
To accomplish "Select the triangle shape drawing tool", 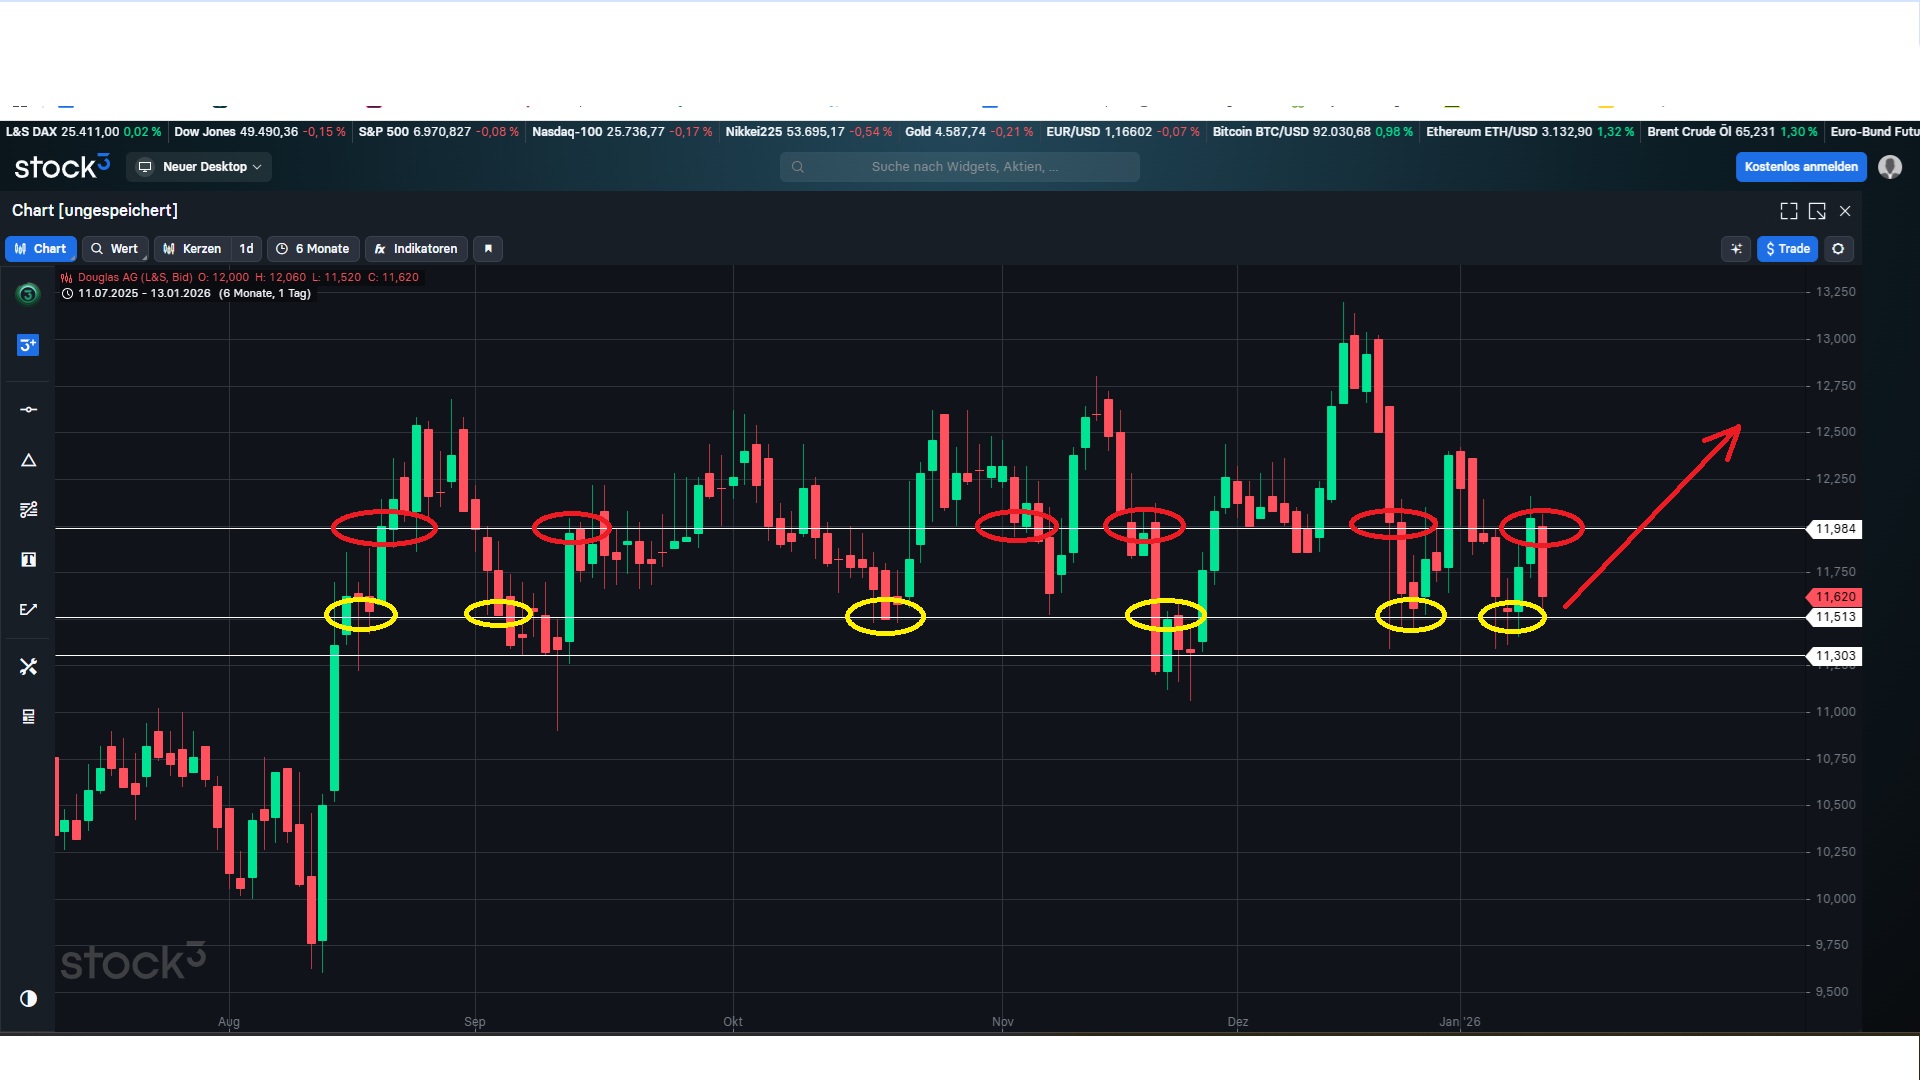I will (x=28, y=460).
